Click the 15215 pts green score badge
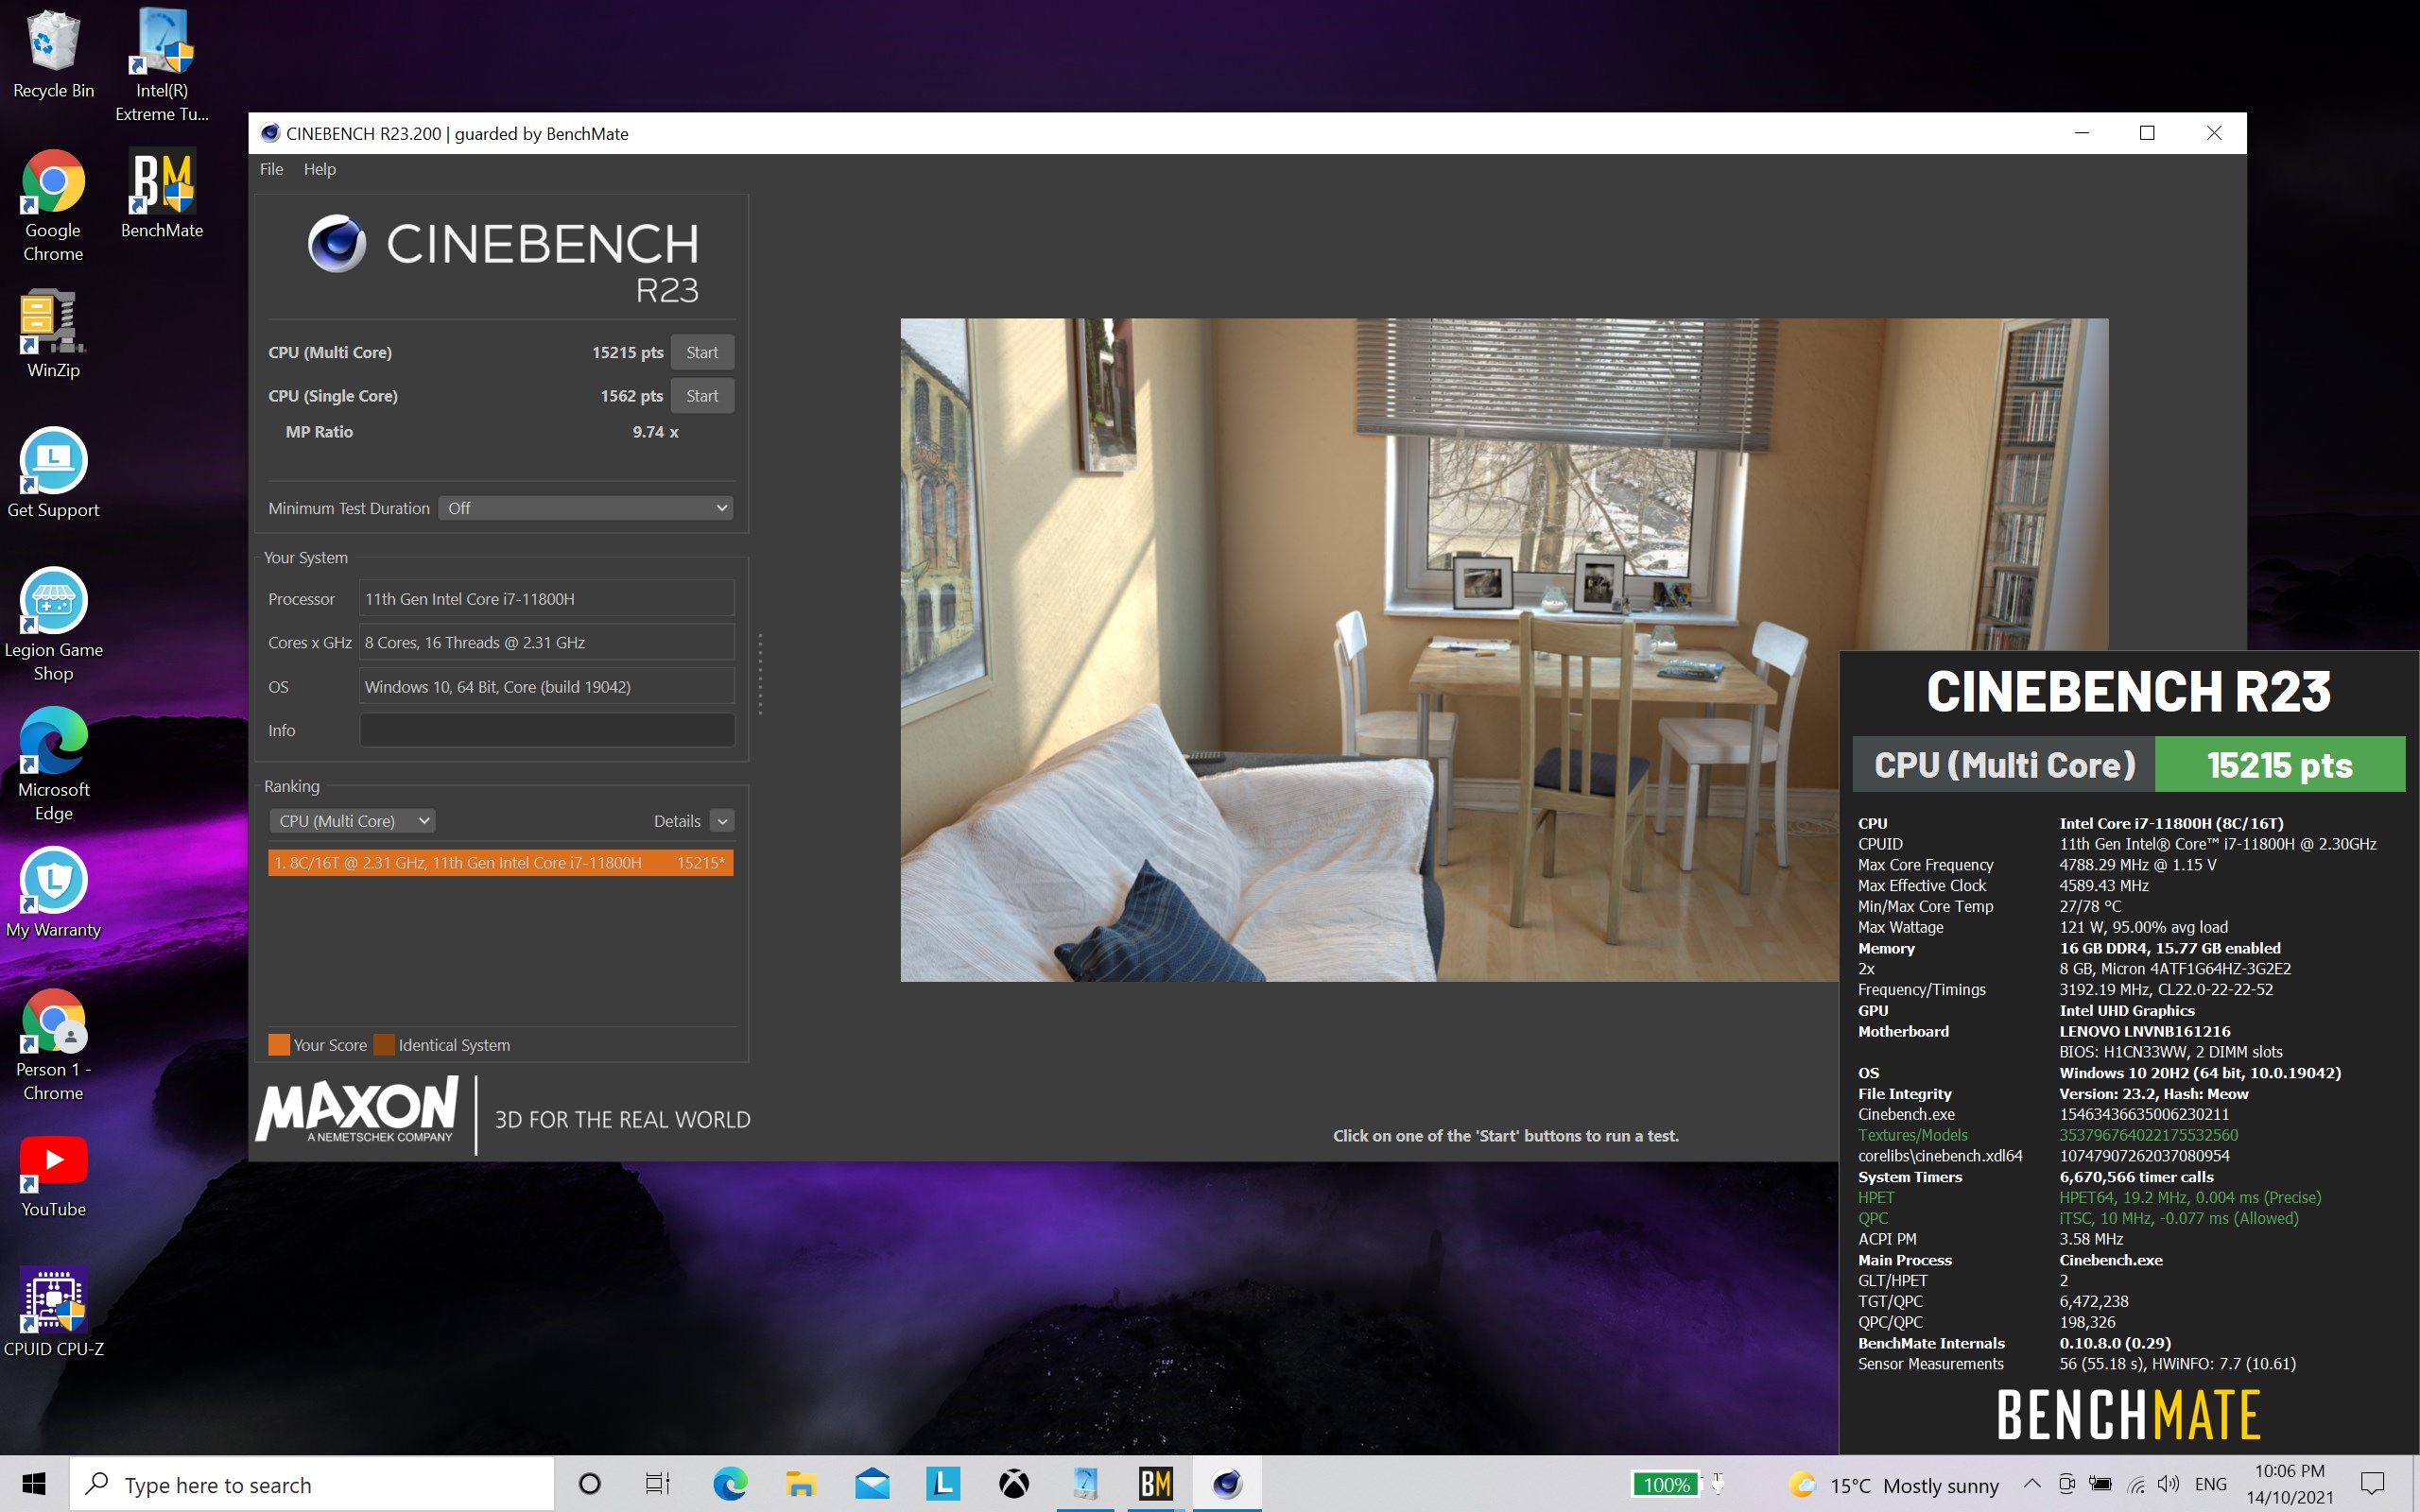The height and width of the screenshot is (1512, 2420). pyautogui.click(x=2279, y=765)
